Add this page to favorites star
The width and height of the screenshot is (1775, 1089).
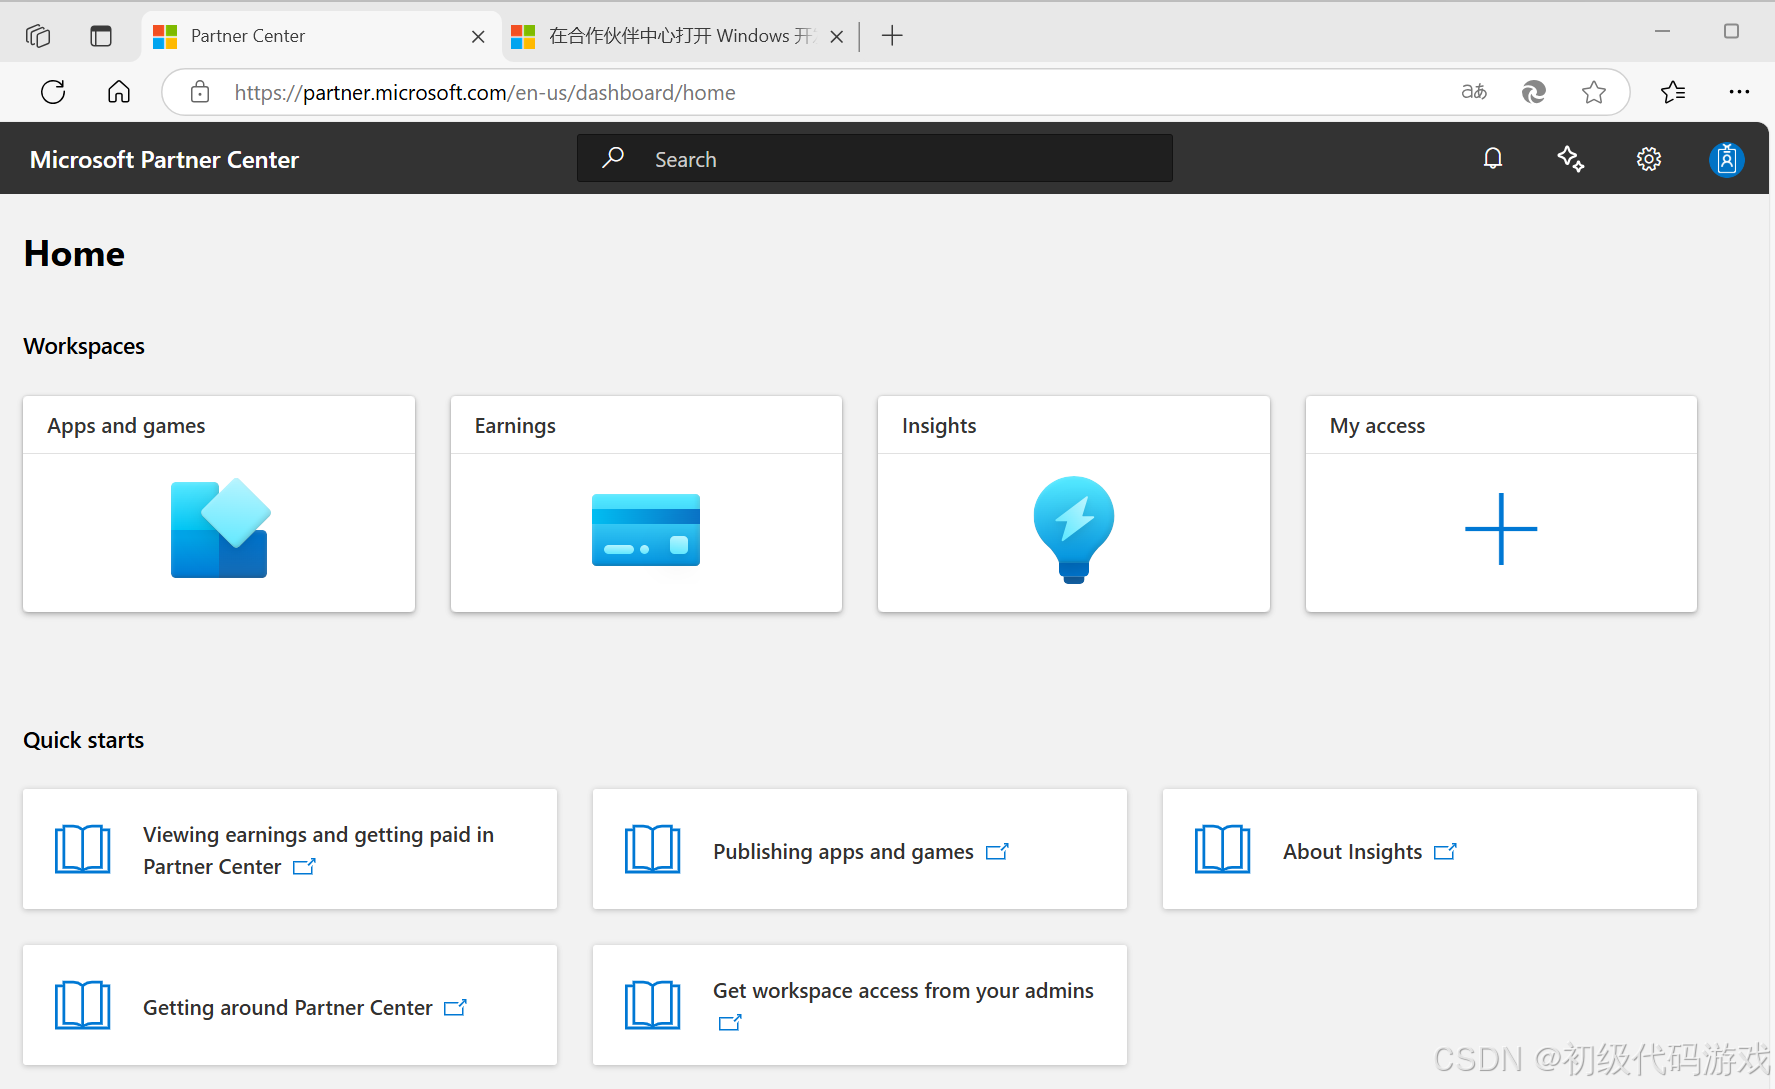(x=1594, y=92)
